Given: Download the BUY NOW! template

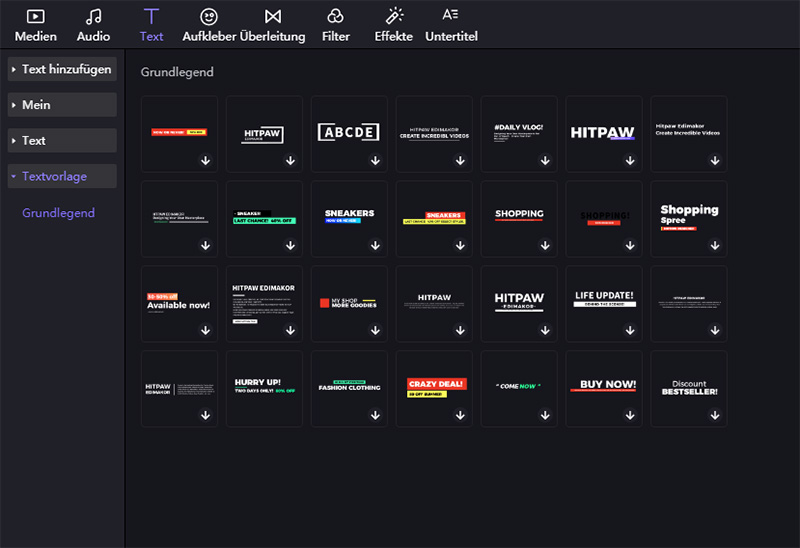Looking at the screenshot, I should tap(630, 415).
